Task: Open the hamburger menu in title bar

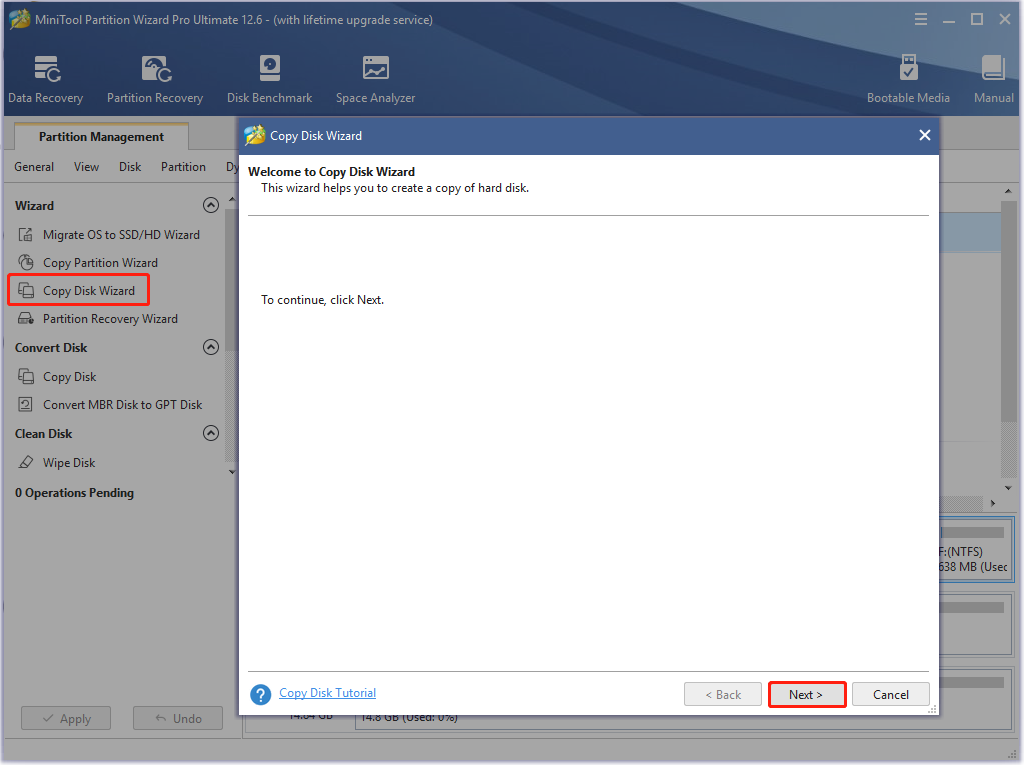Action: pos(920,20)
